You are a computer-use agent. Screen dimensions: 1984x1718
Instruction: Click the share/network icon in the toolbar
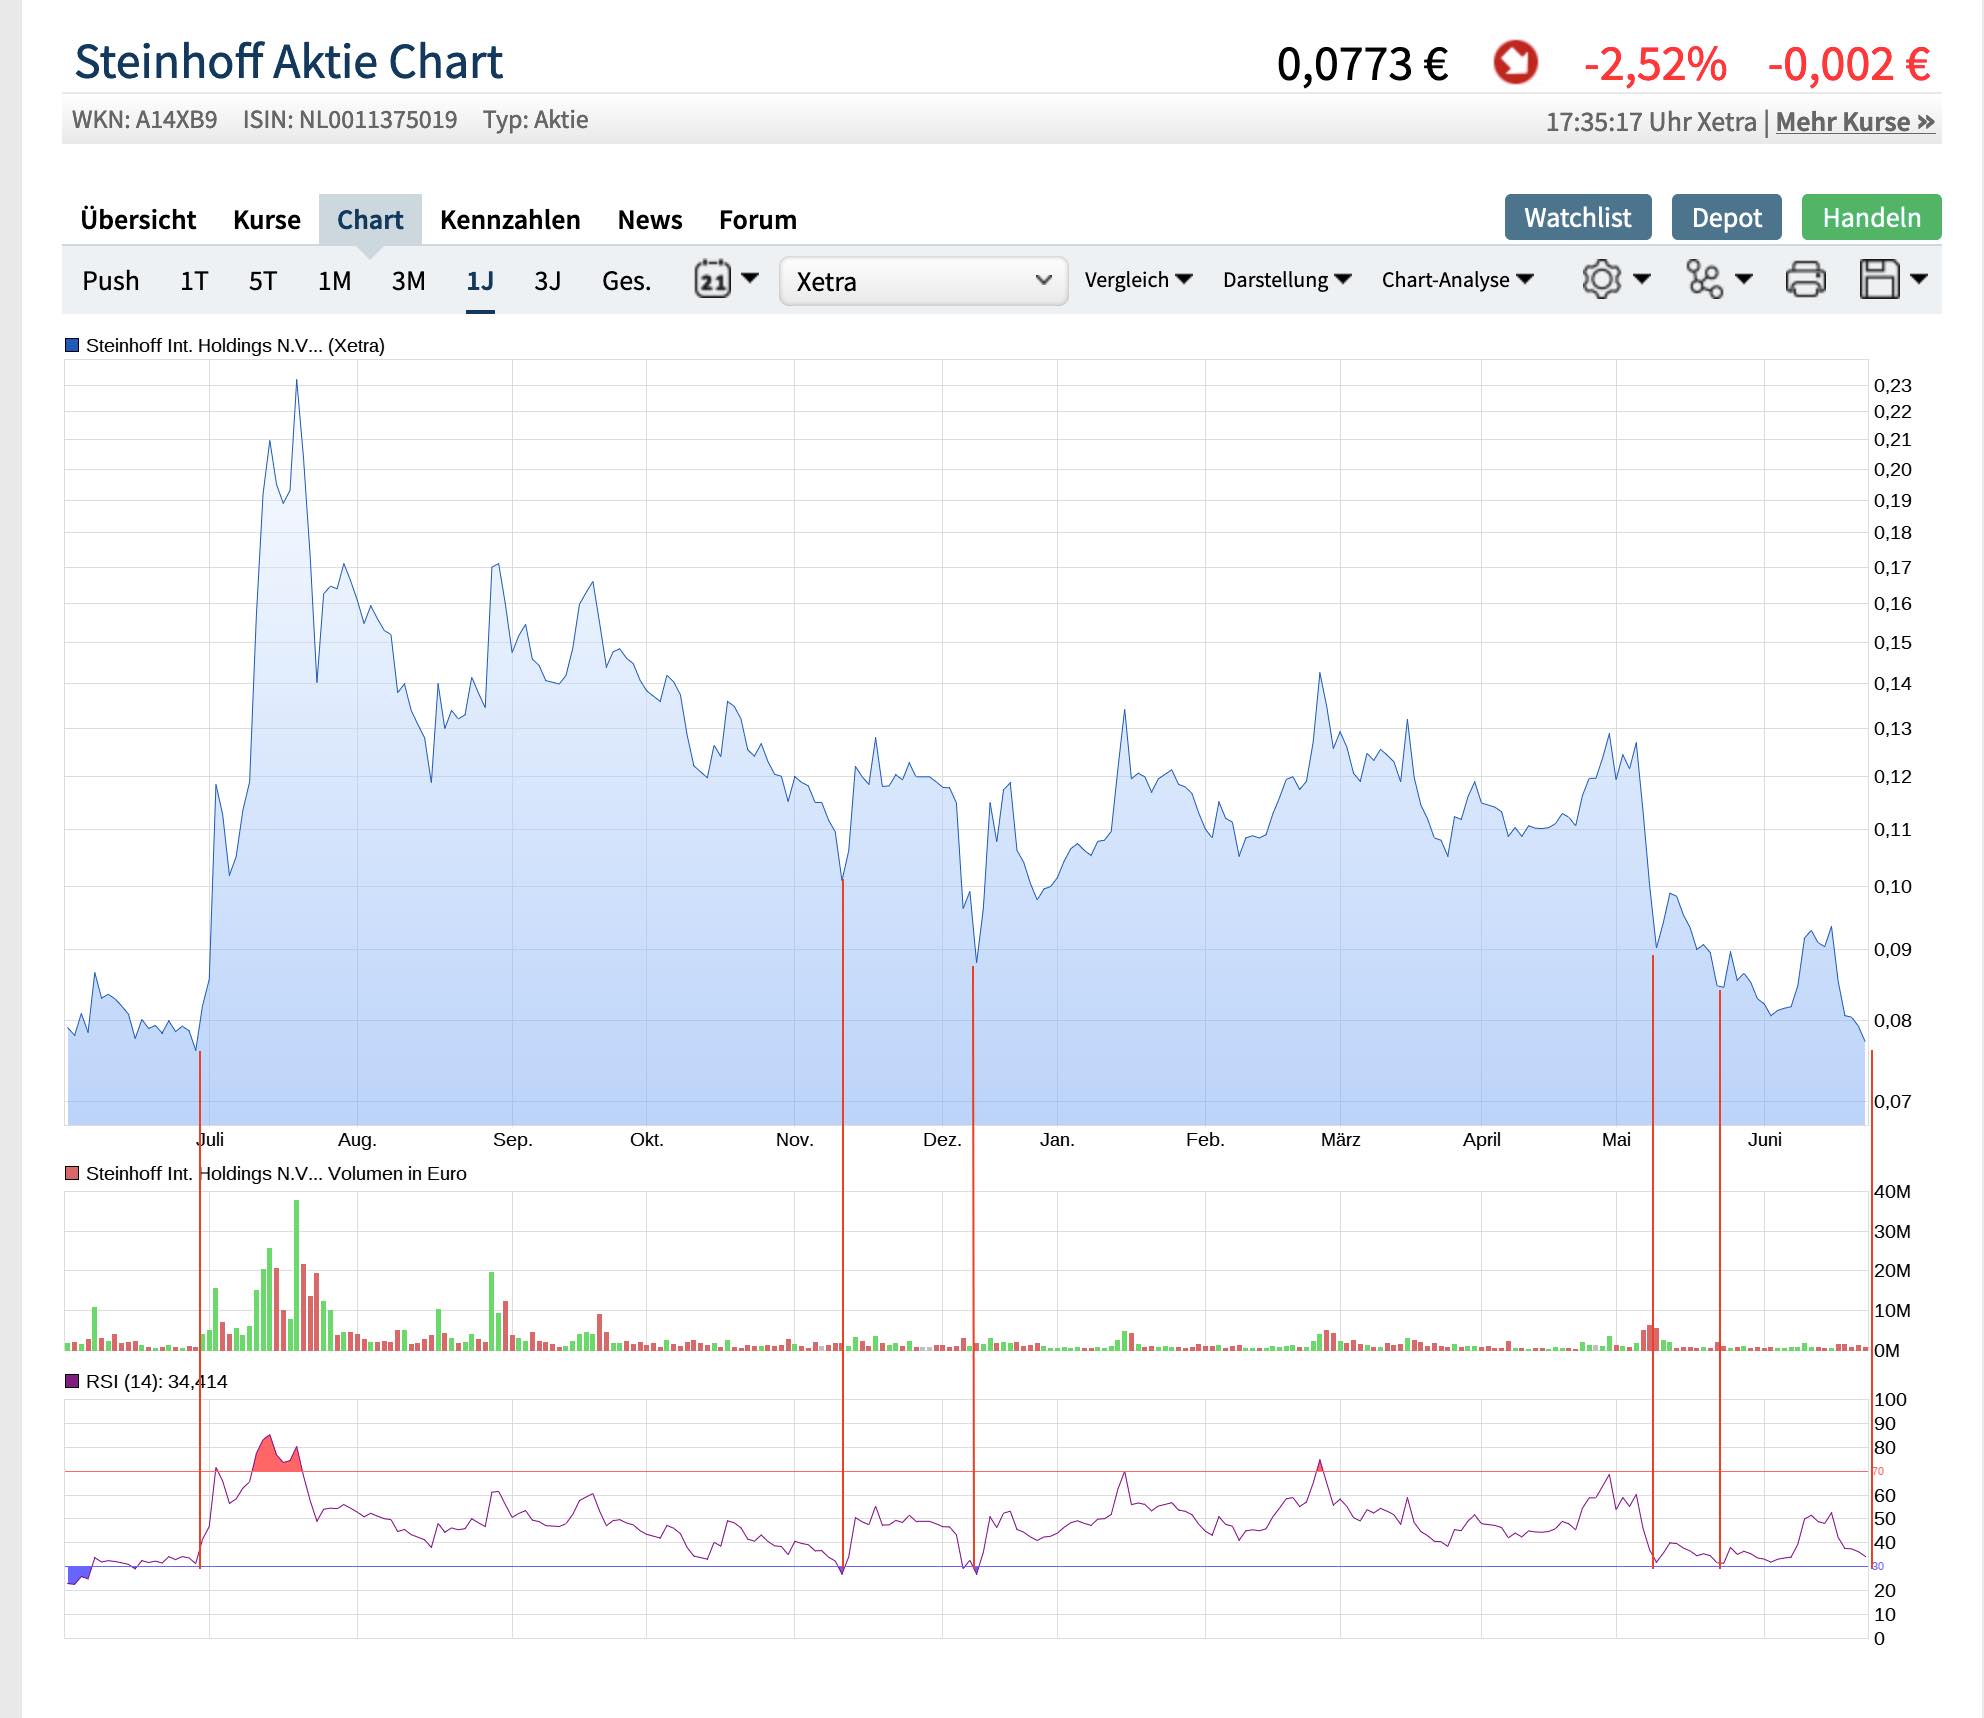click(x=1705, y=281)
